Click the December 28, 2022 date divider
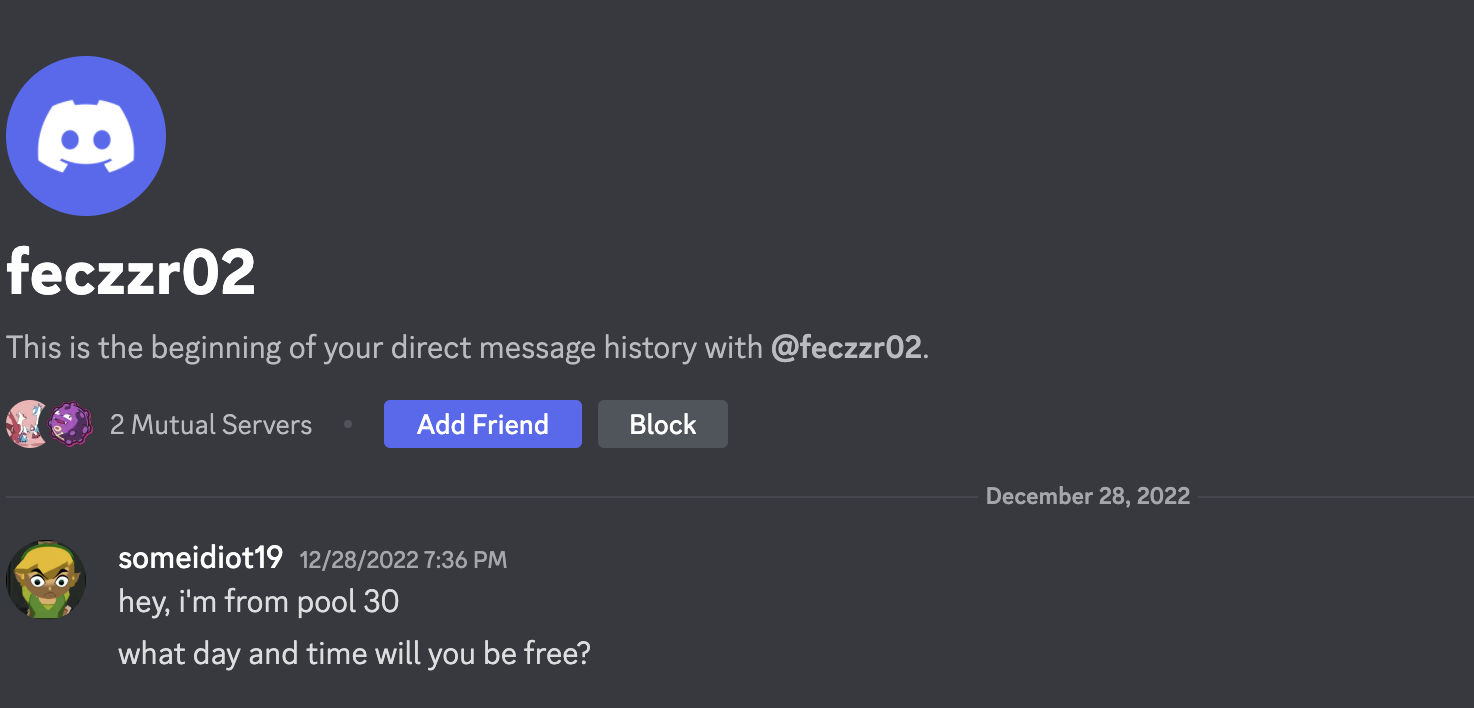Viewport: 1474px width, 708px height. (x=1088, y=496)
